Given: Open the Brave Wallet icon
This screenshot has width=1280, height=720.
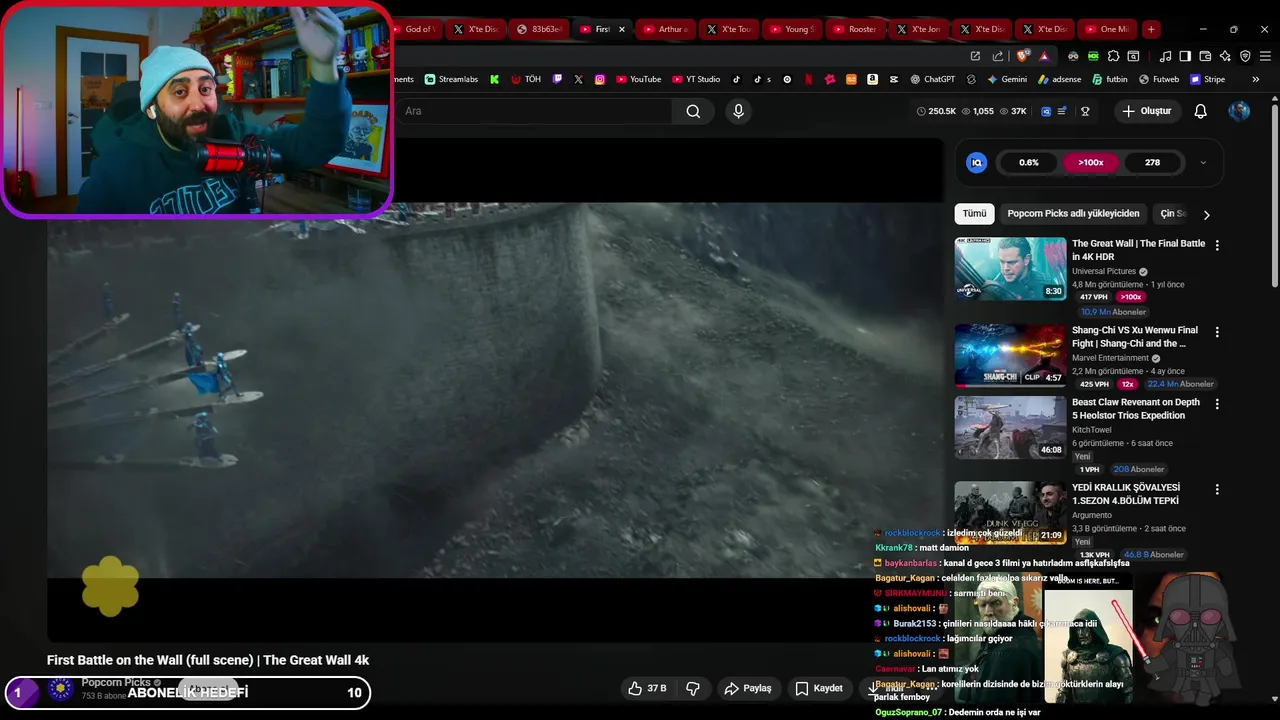Looking at the screenshot, I should click(1205, 56).
